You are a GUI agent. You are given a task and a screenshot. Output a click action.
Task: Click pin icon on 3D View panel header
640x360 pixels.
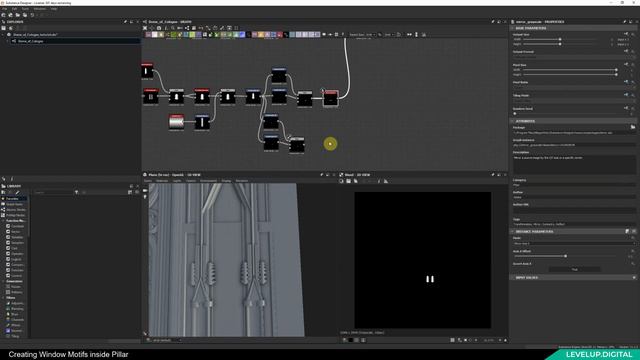click(322, 175)
